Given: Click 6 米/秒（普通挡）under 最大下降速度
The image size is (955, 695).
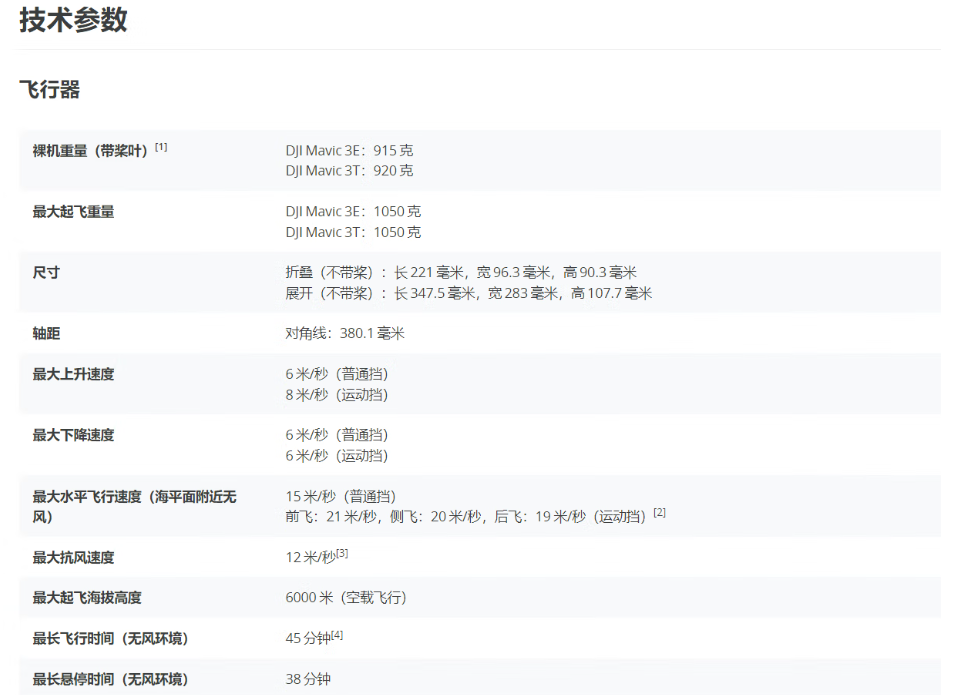Looking at the screenshot, I should tap(337, 435).
